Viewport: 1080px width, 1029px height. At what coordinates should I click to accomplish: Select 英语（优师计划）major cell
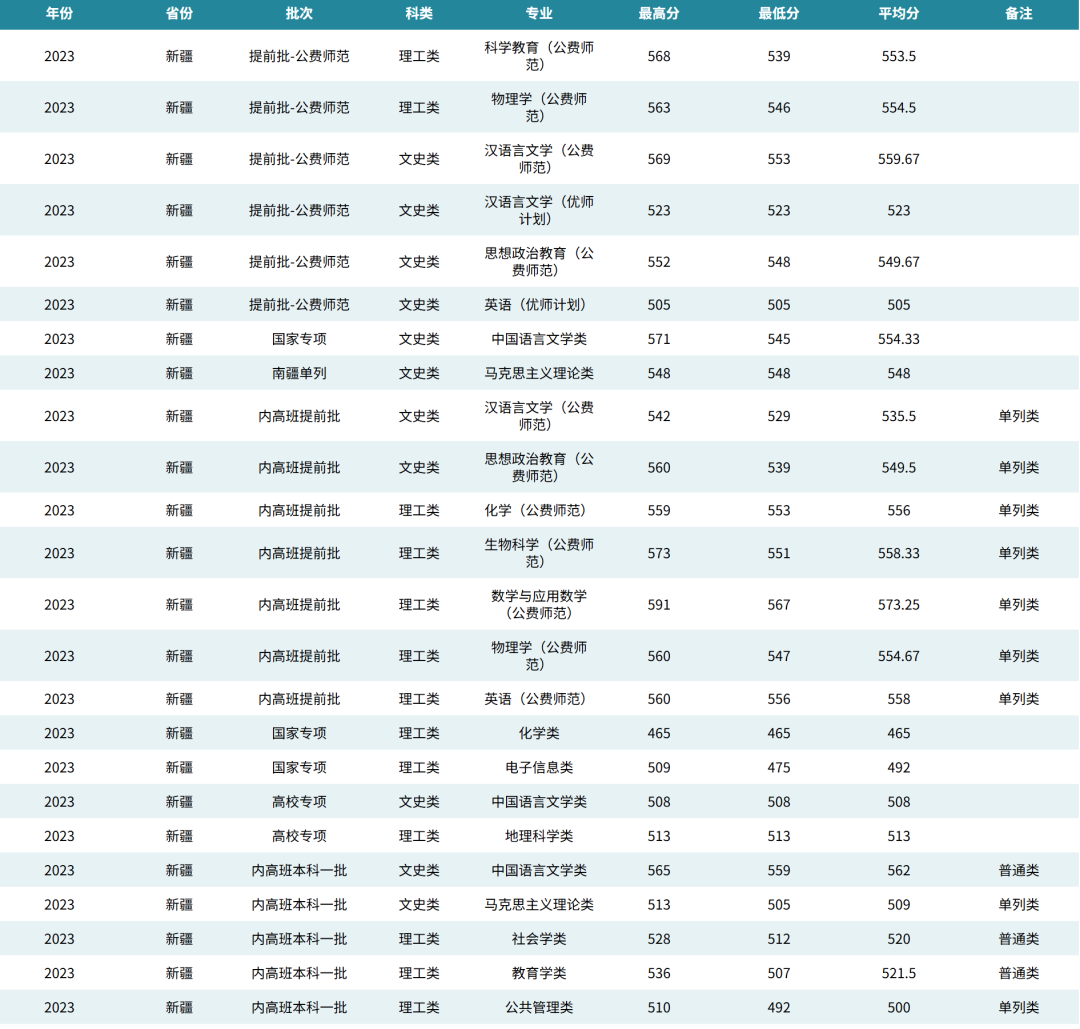coord(539,304)
